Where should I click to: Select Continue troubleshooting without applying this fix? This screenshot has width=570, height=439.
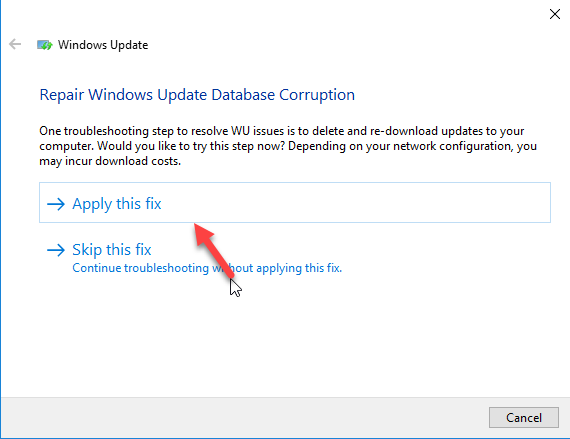click(207, 268)
